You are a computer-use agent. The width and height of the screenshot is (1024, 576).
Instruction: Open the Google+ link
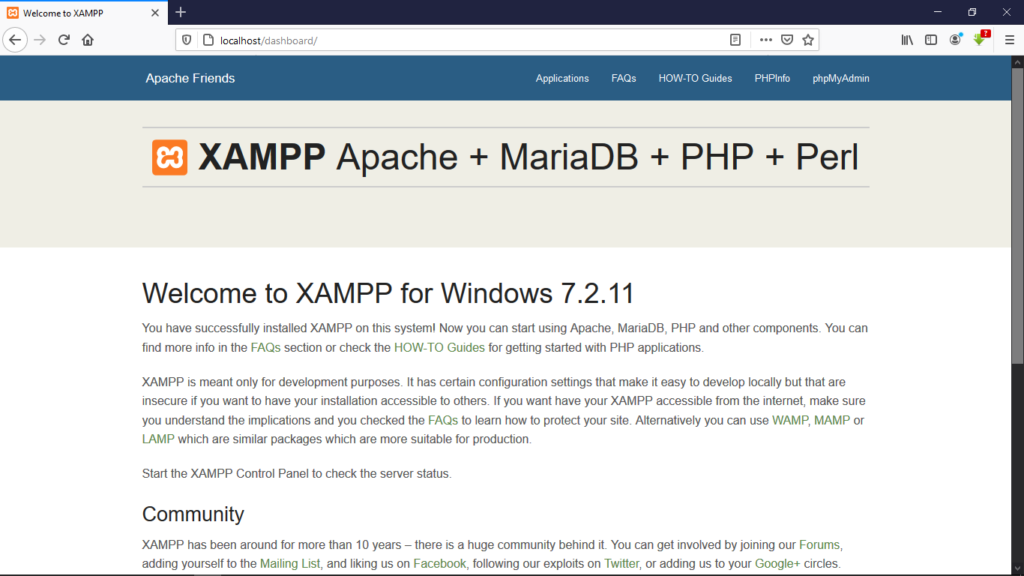(x=777, y=564)
